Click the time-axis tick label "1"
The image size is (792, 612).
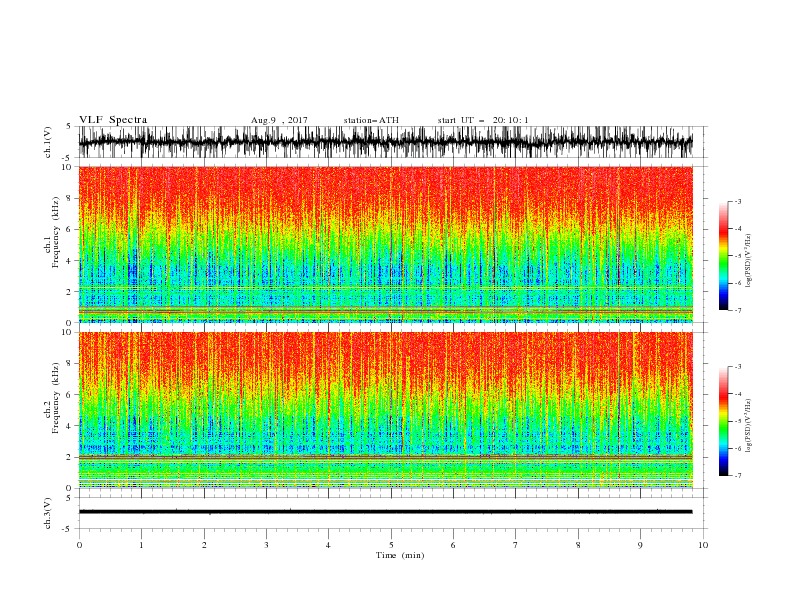141,545
